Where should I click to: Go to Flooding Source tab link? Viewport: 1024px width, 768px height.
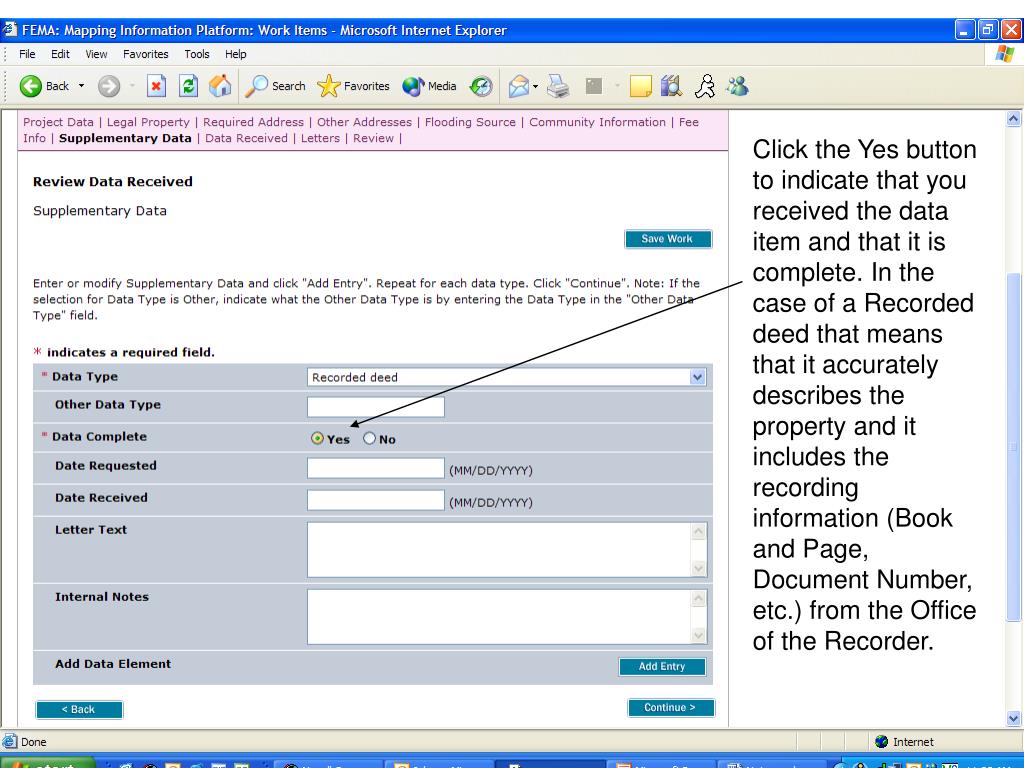470,122
